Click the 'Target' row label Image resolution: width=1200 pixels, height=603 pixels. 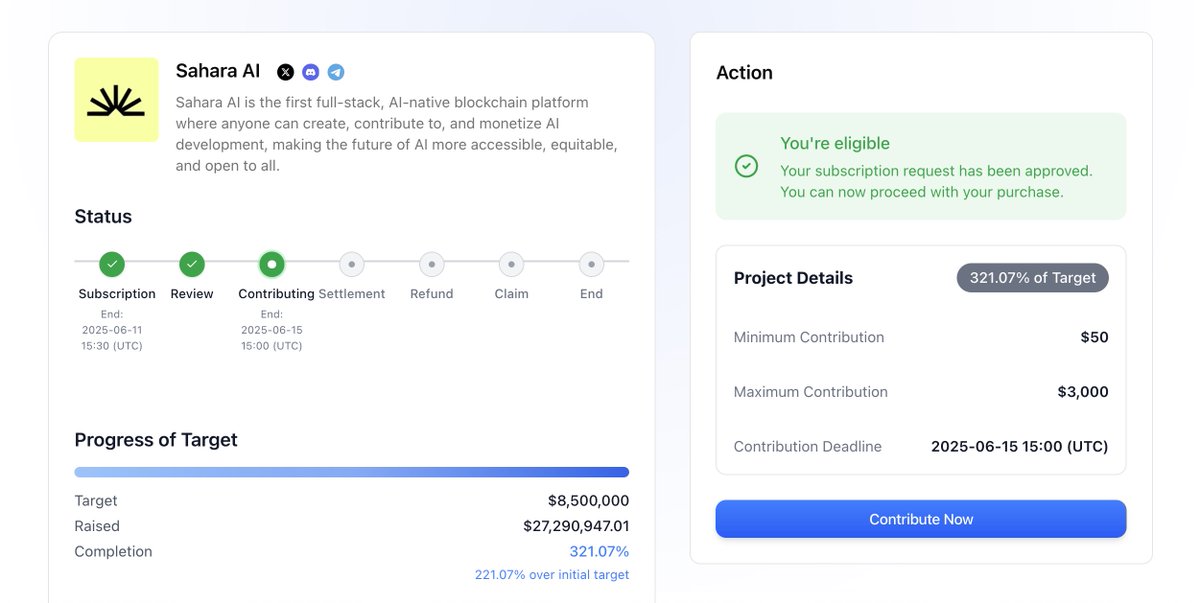coord(96,500)
